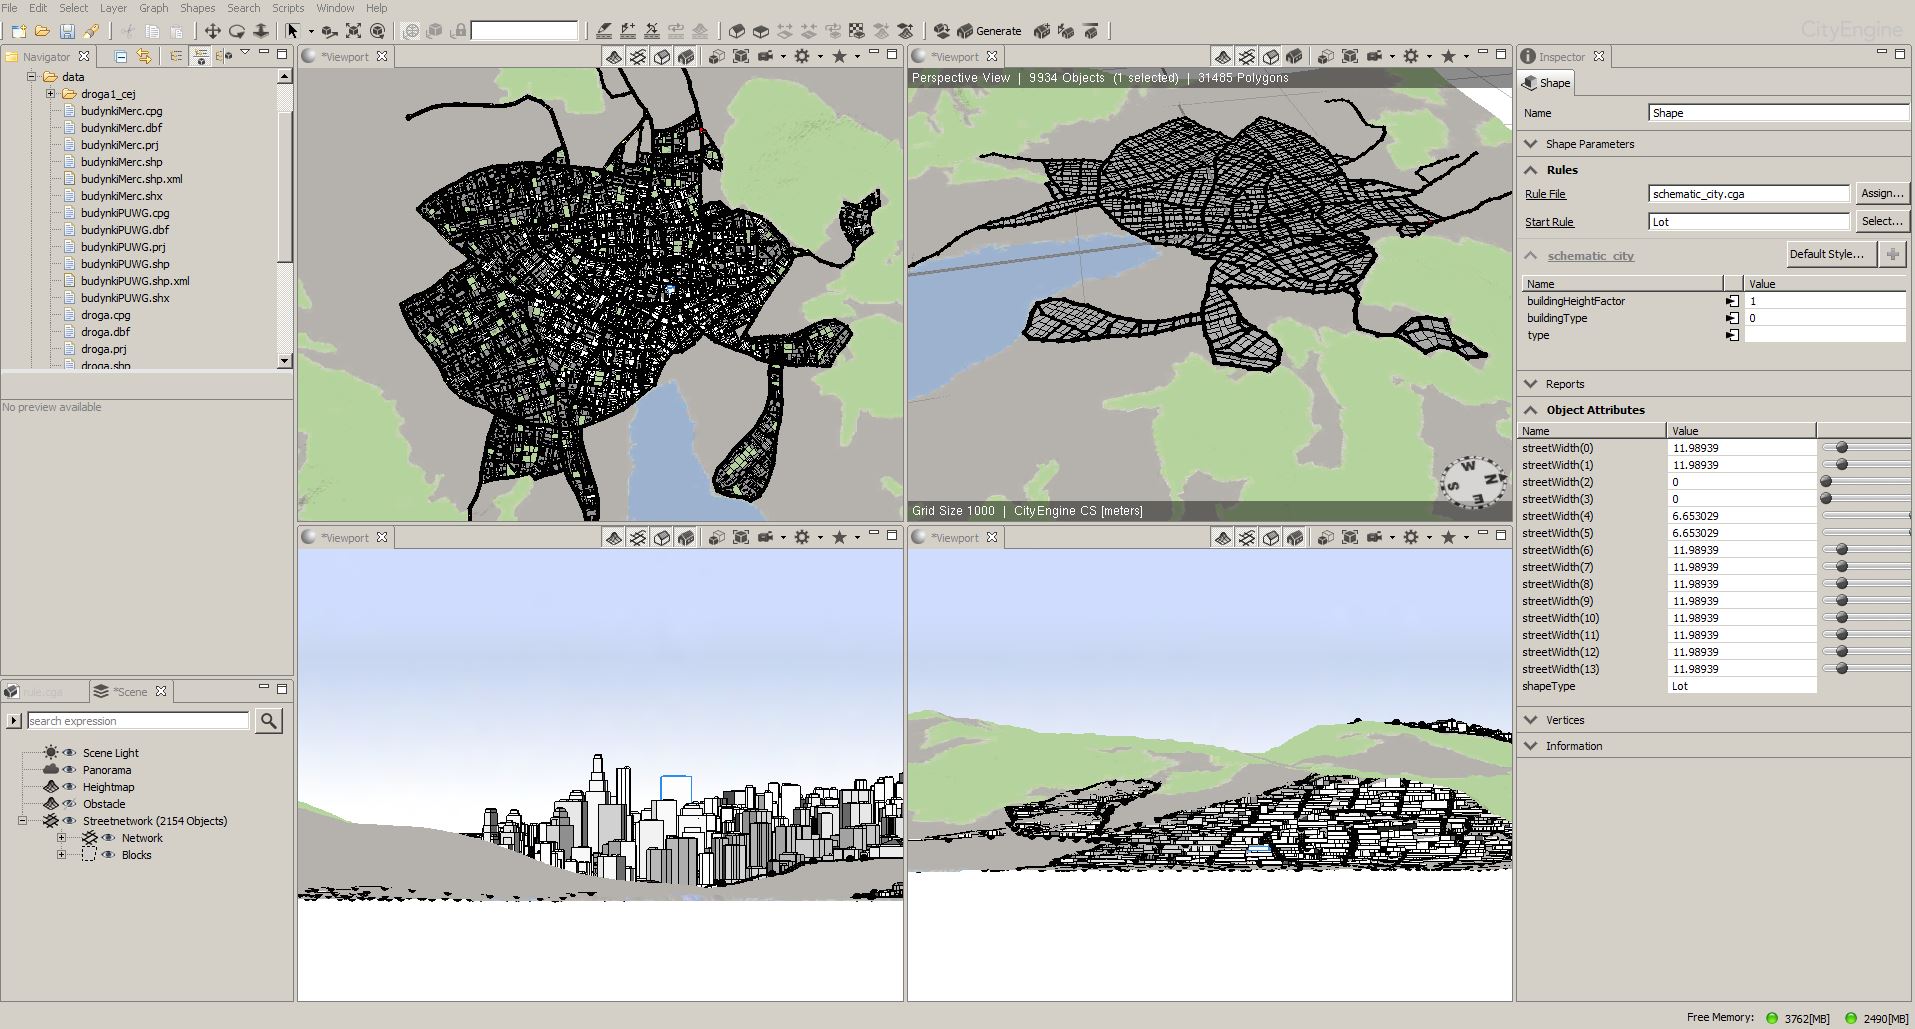
Task: Show the Obstacle layer via eye icon
Action: tap(70, 803)
